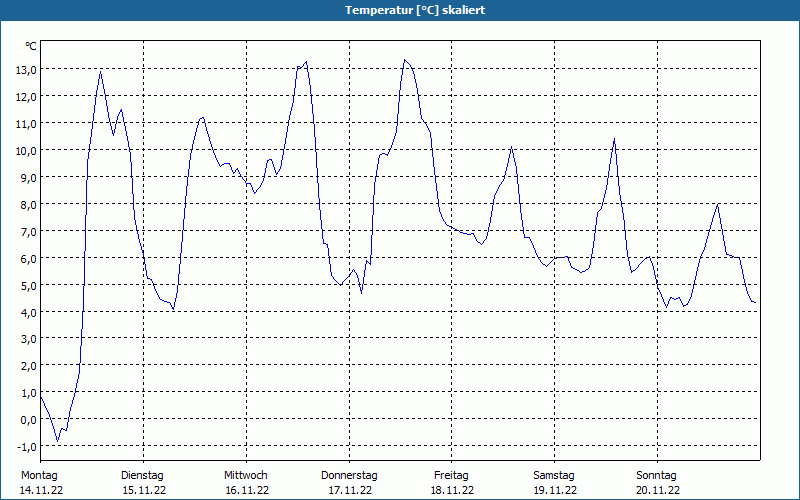Click the '1,0' y-axis label
The image size is (800, 500).
29,393
